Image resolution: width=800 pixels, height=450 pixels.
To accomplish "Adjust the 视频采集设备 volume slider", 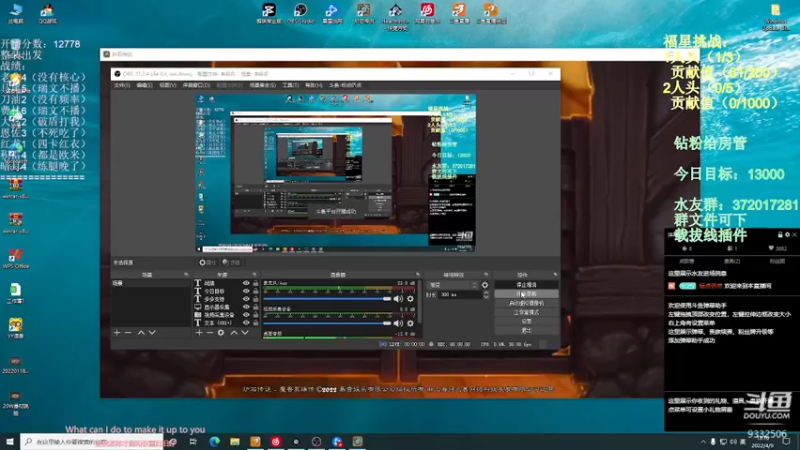I will pos(327,323).
